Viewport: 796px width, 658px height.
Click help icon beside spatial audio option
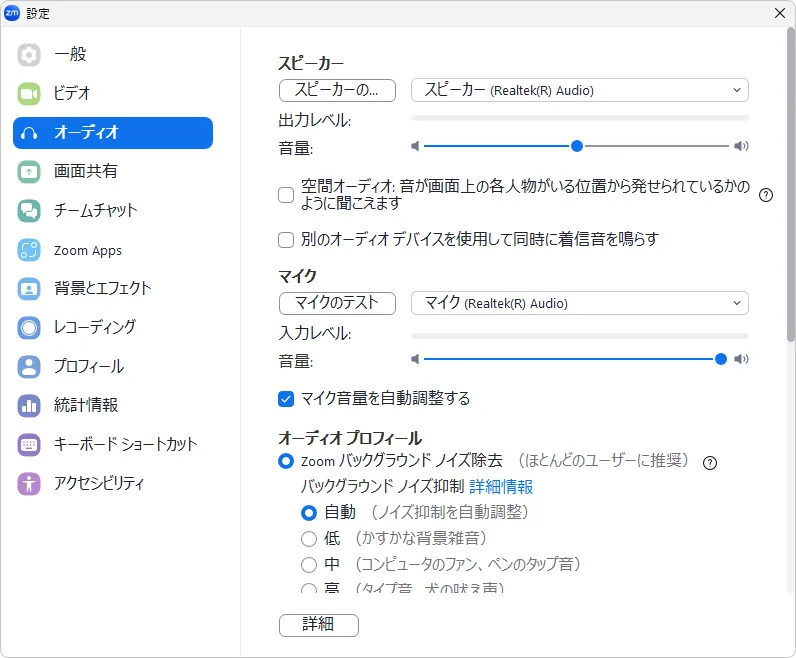(x=766, y=195)
